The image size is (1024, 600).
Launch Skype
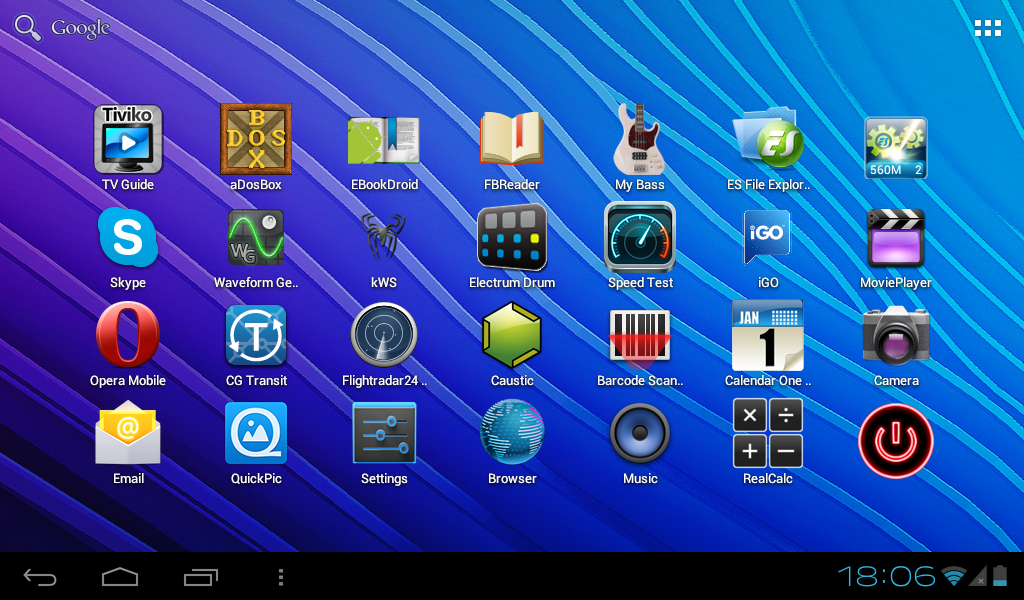128,238
